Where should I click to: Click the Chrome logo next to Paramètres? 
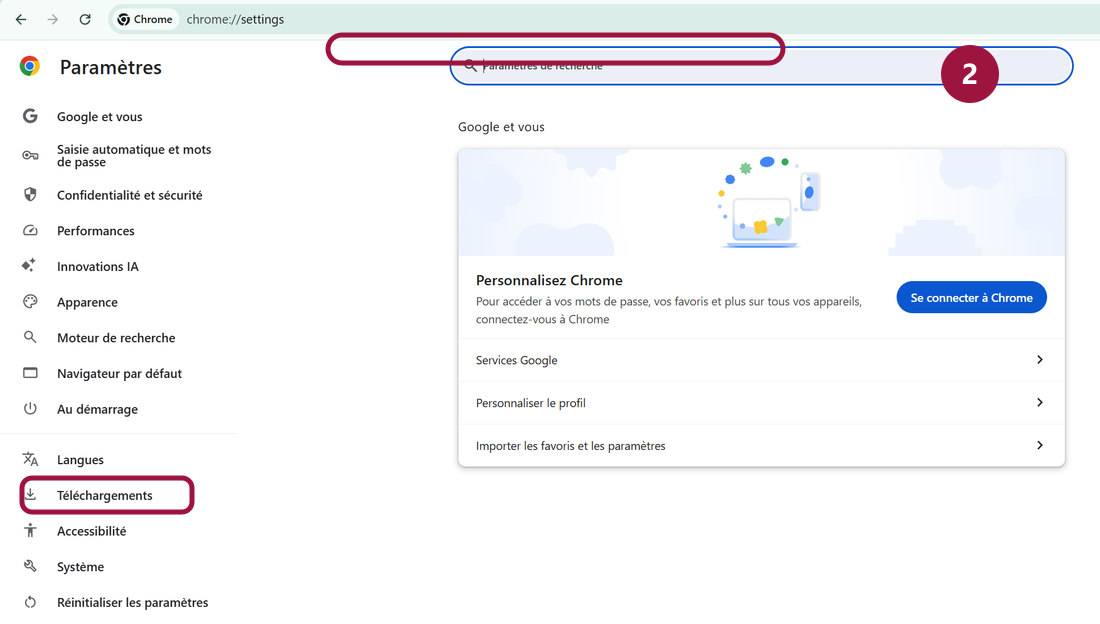click(29, 67)
